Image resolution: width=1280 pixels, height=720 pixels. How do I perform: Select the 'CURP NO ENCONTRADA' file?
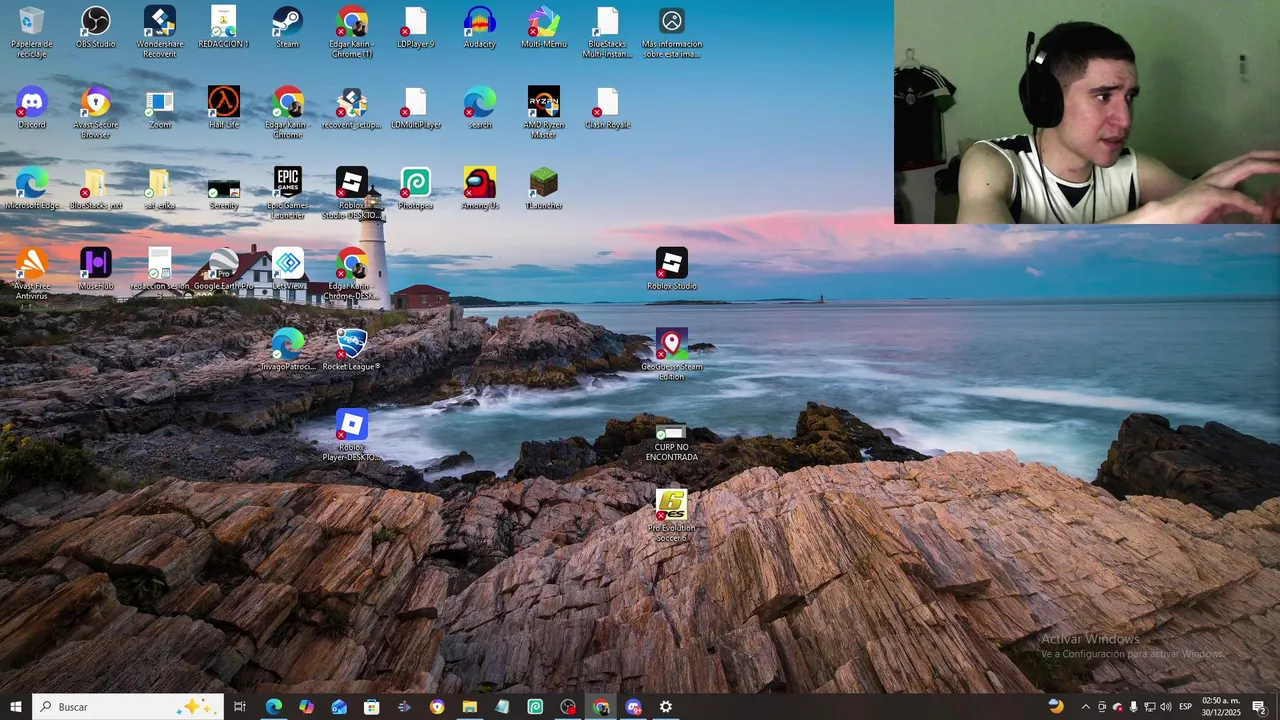coord(672,443)
